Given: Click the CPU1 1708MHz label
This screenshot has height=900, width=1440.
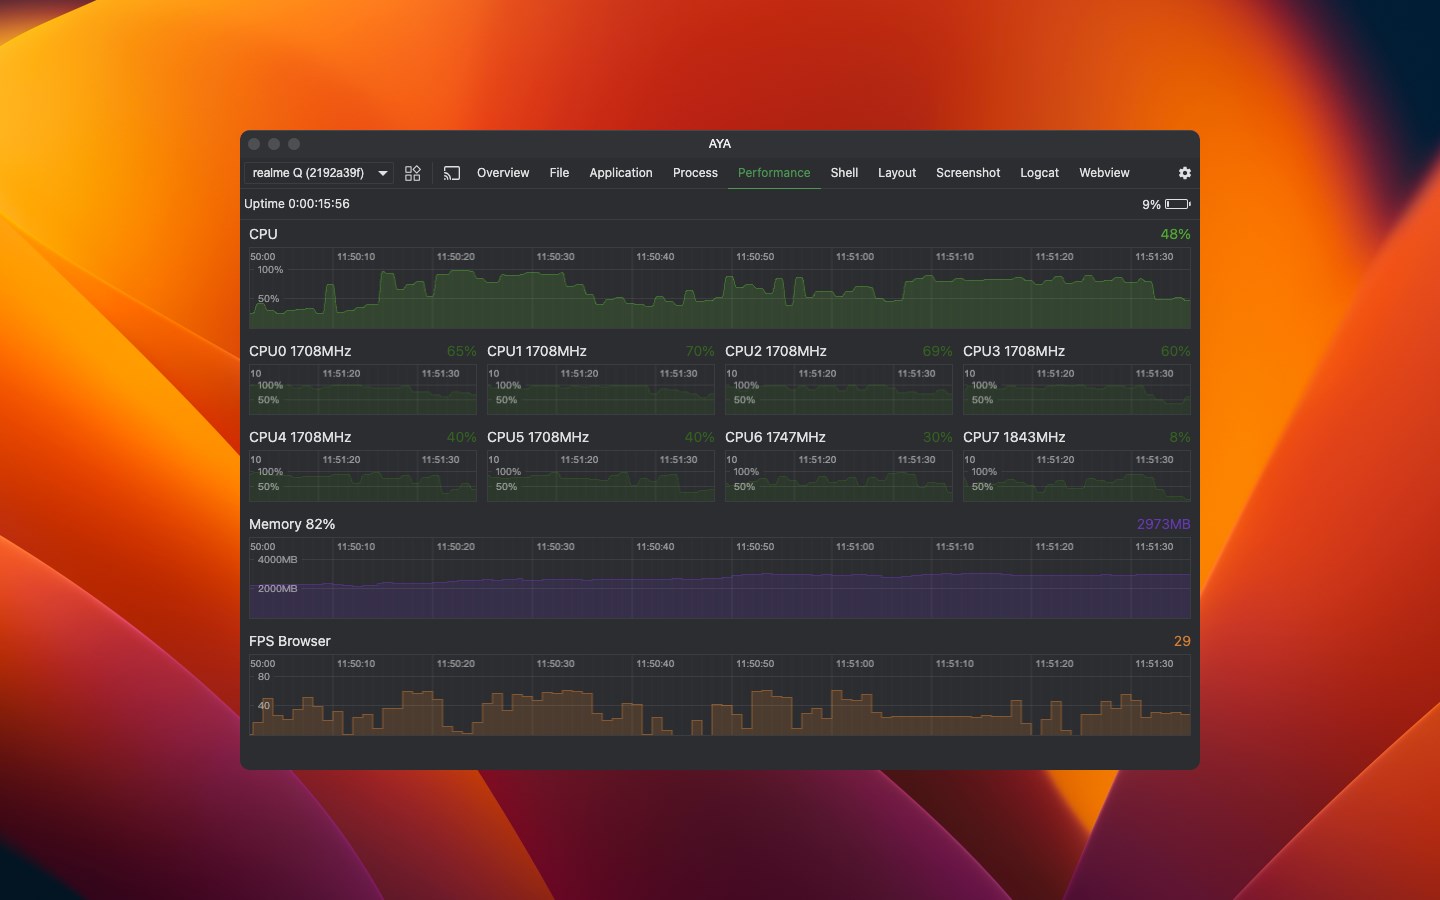Looking at the screenshot, I should click(x=537, y=351).
